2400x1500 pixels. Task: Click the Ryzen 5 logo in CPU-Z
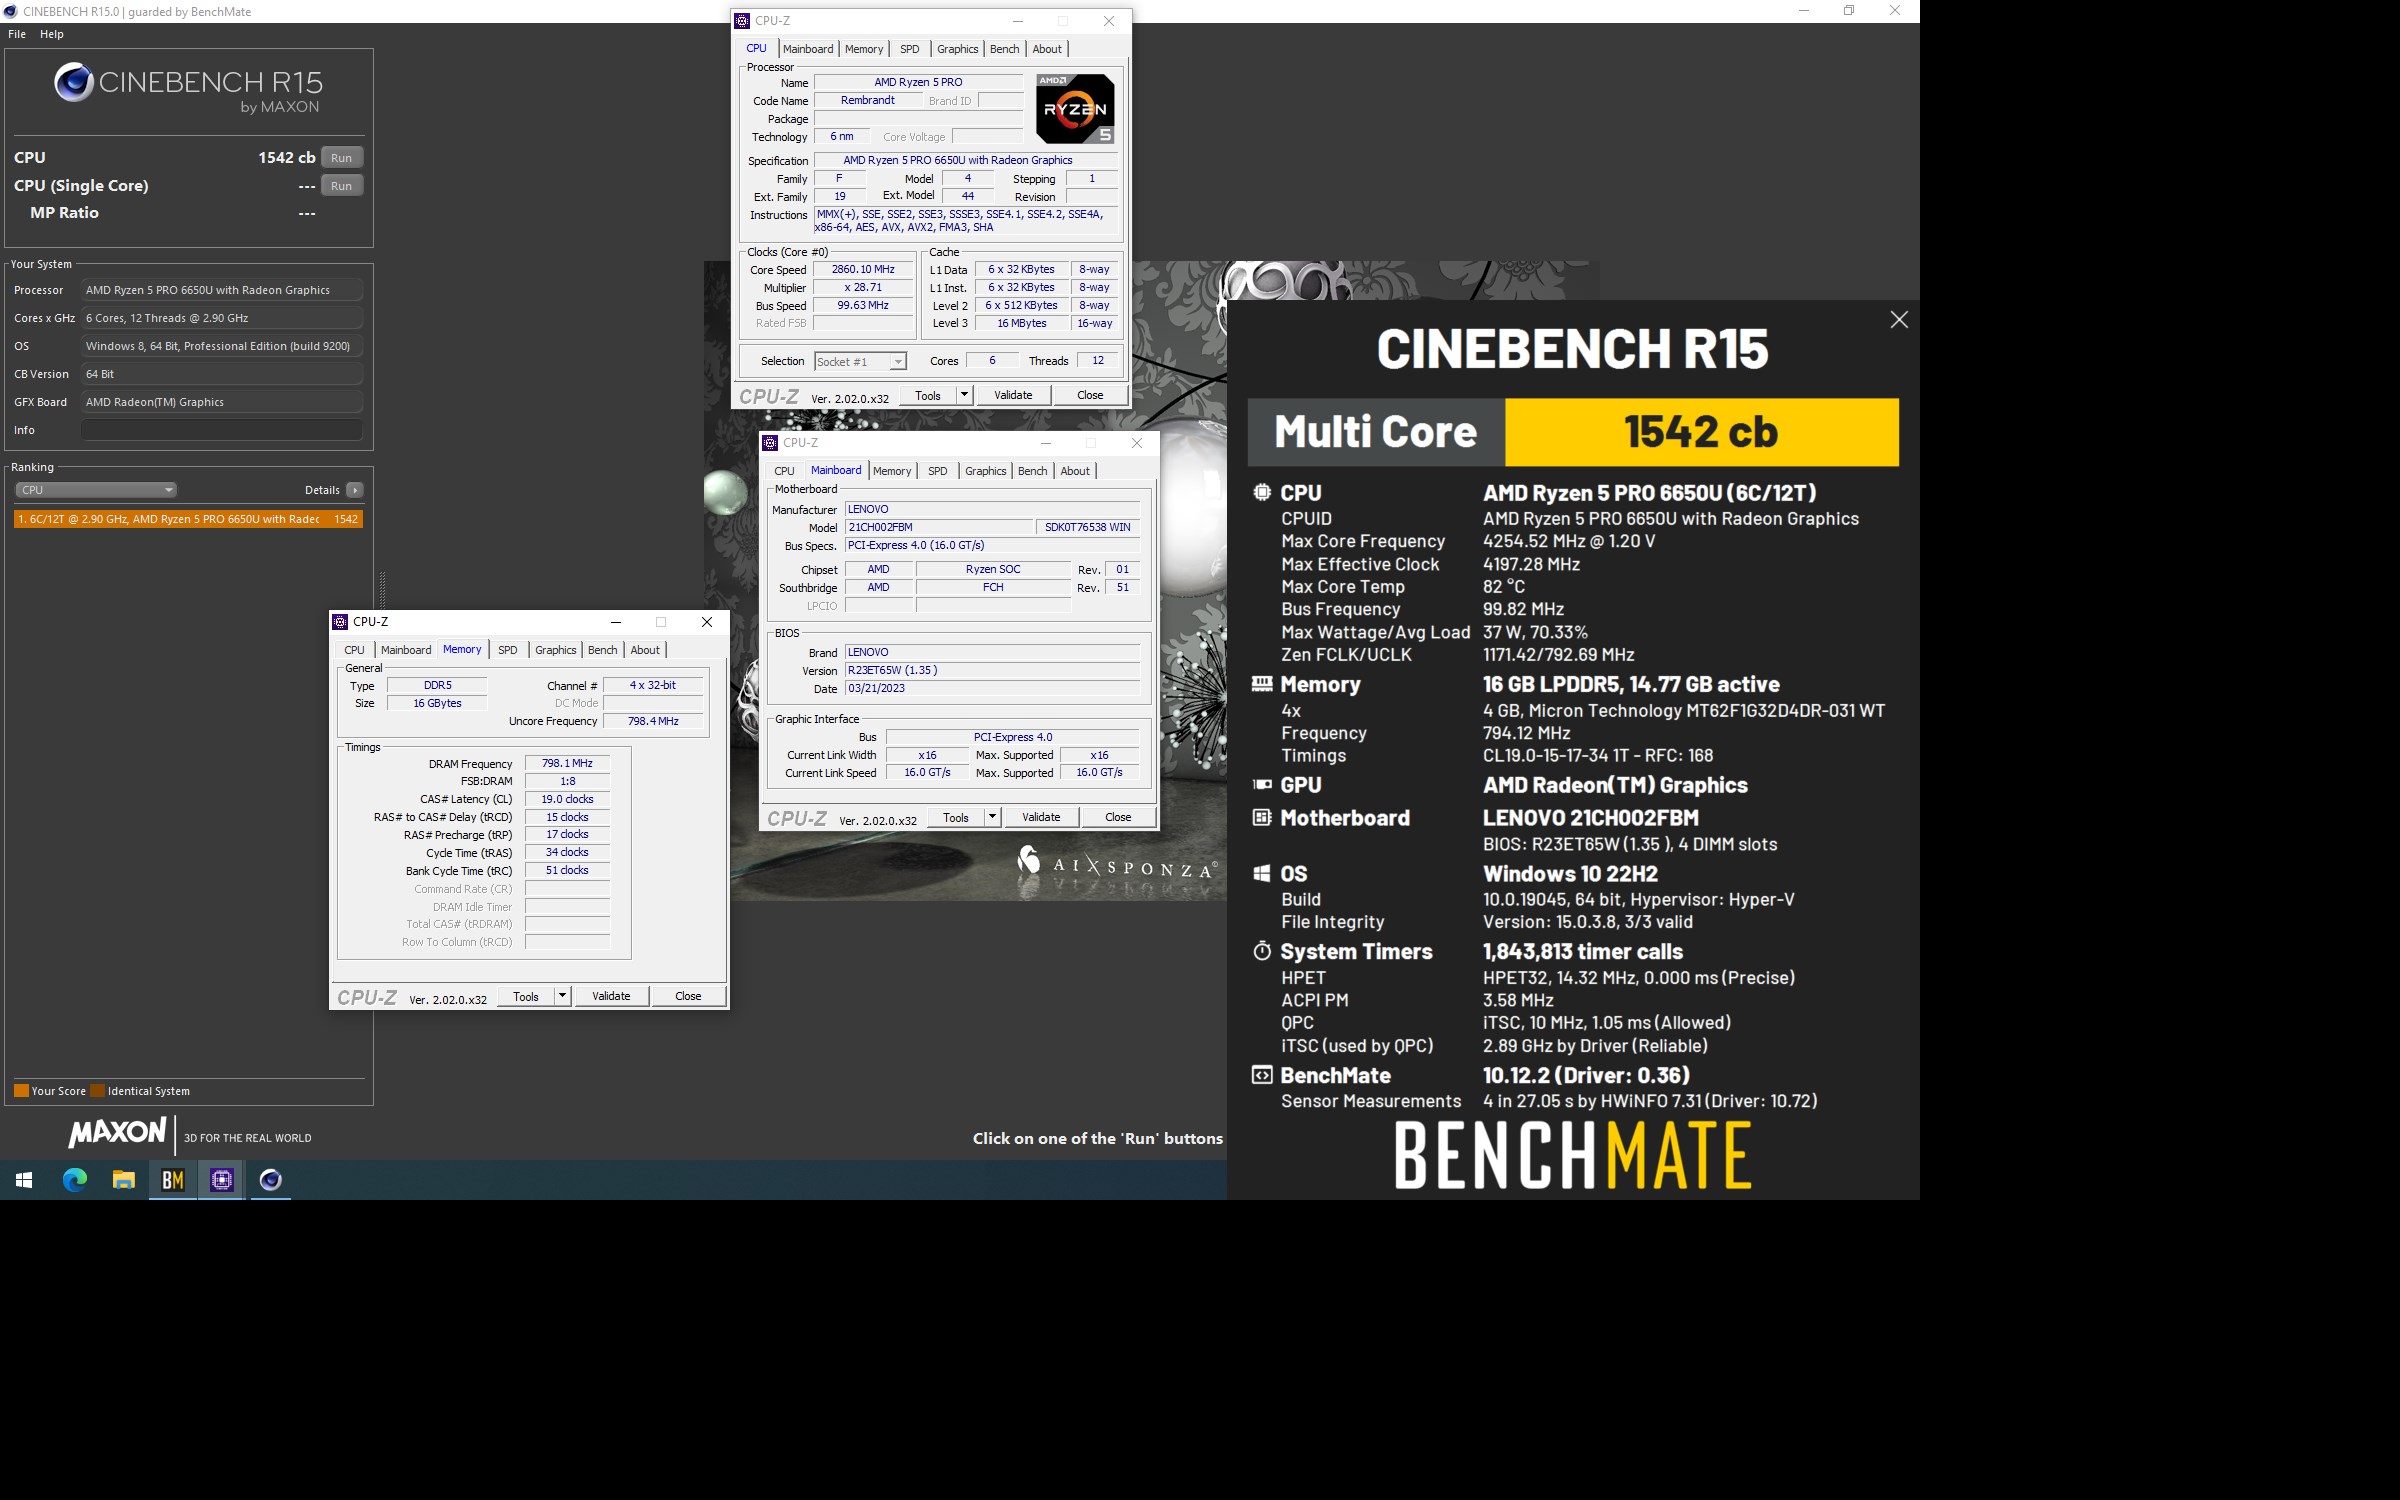click(1075, 109)
